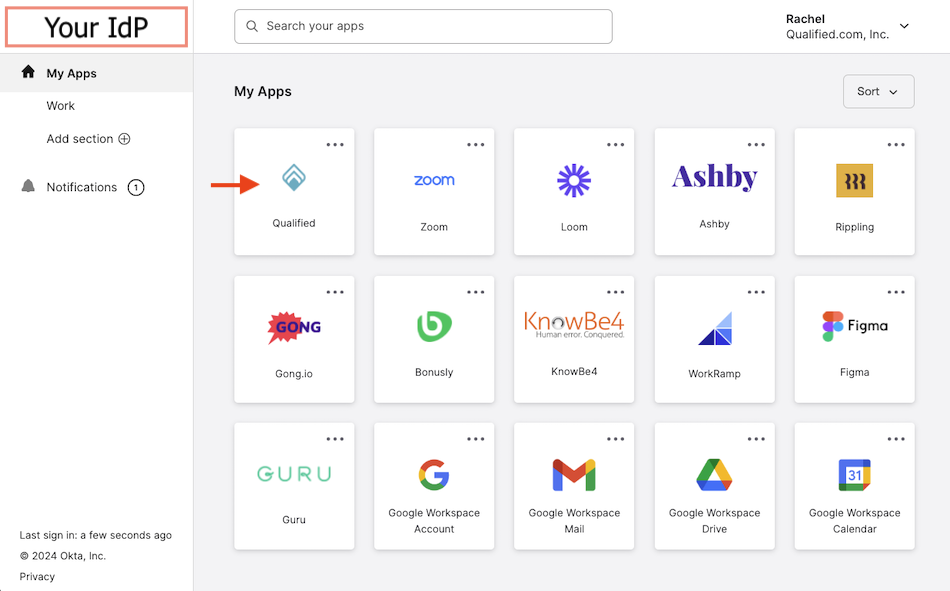This screenshot has width=950, height=591.
Task: Click the Gong.io app name label
Action: tap(294, 374)
